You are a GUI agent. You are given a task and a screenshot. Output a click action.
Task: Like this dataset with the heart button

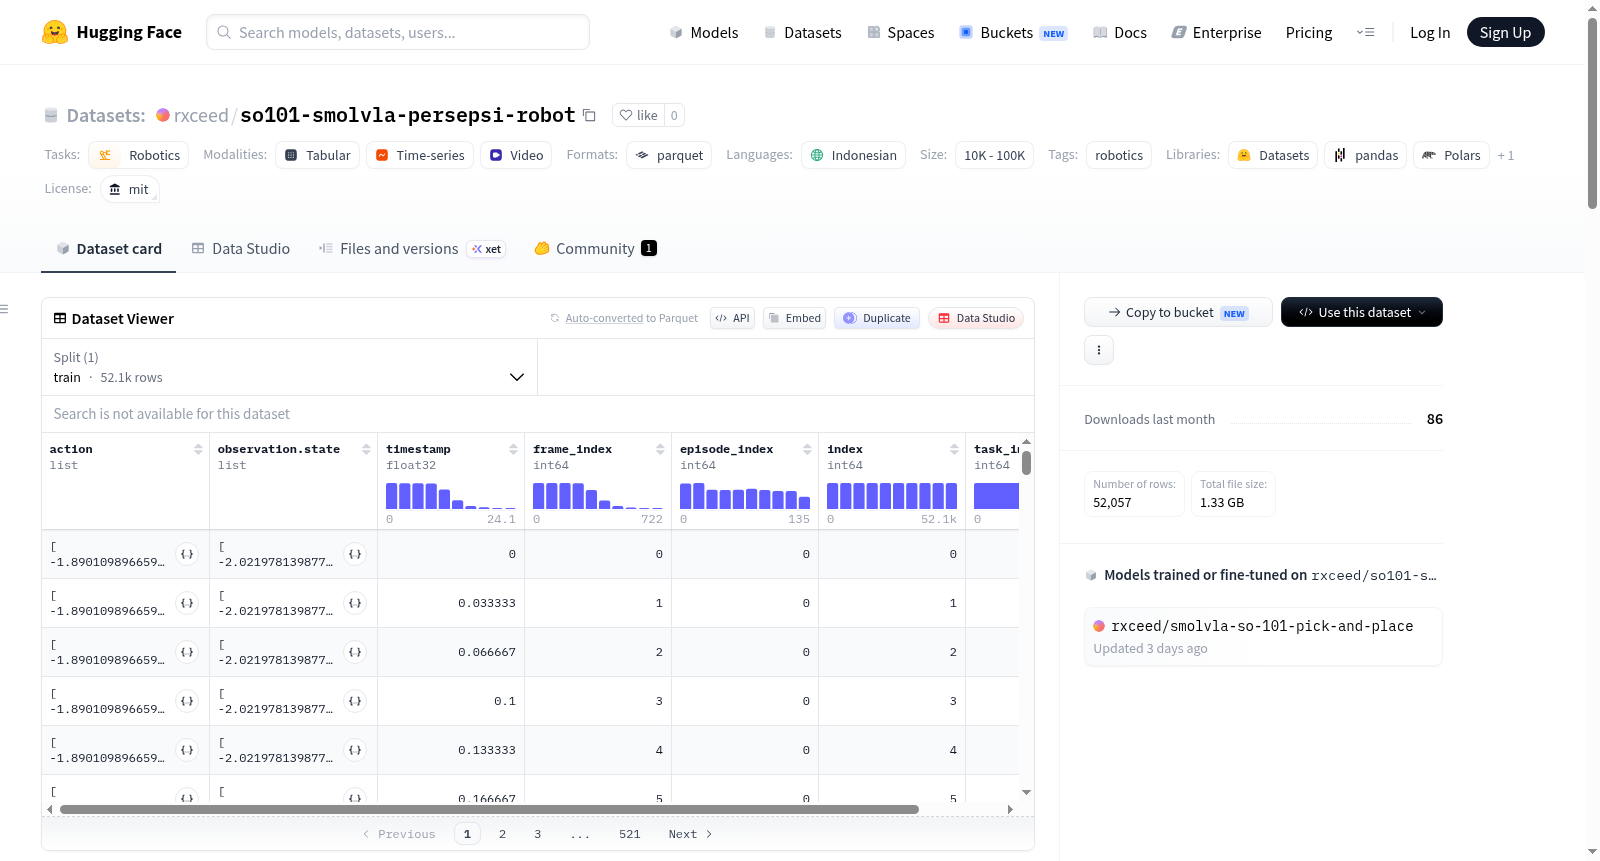click(638, 115)
